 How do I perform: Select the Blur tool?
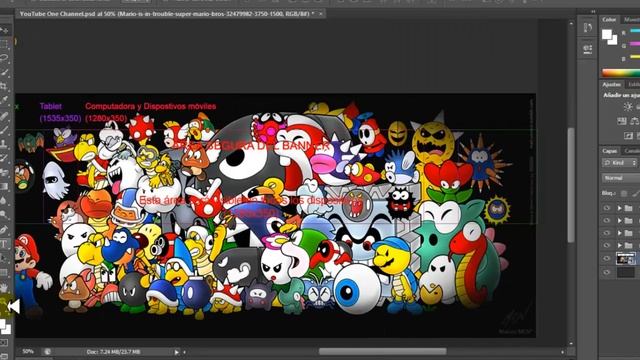click(5, 200)
